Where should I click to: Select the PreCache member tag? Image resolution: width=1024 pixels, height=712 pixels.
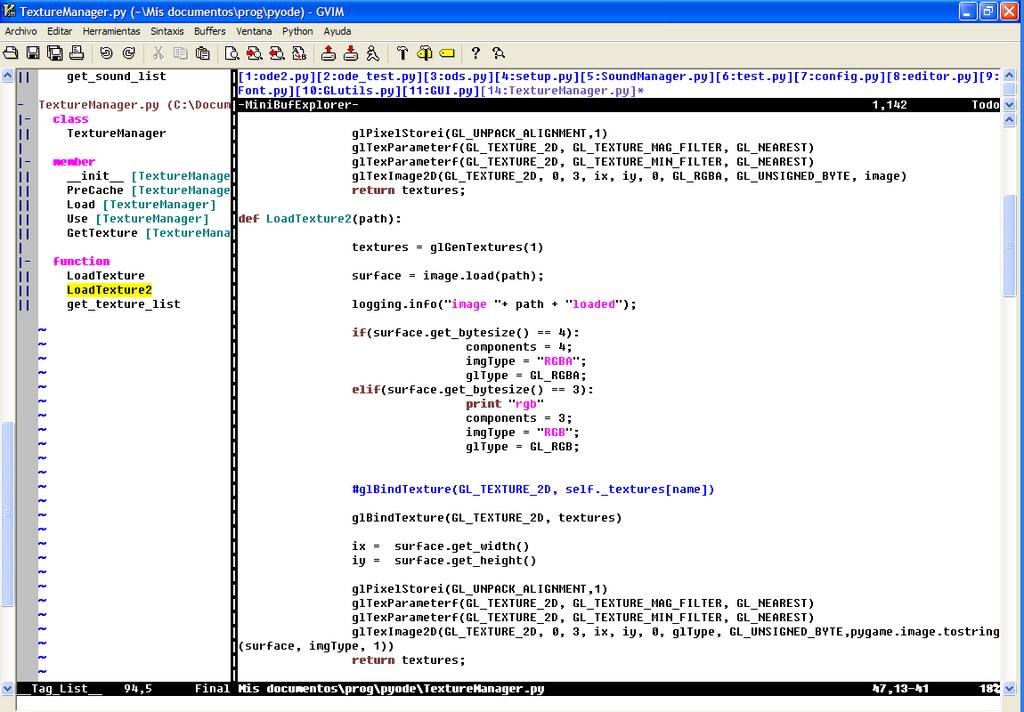pos(148,190)
